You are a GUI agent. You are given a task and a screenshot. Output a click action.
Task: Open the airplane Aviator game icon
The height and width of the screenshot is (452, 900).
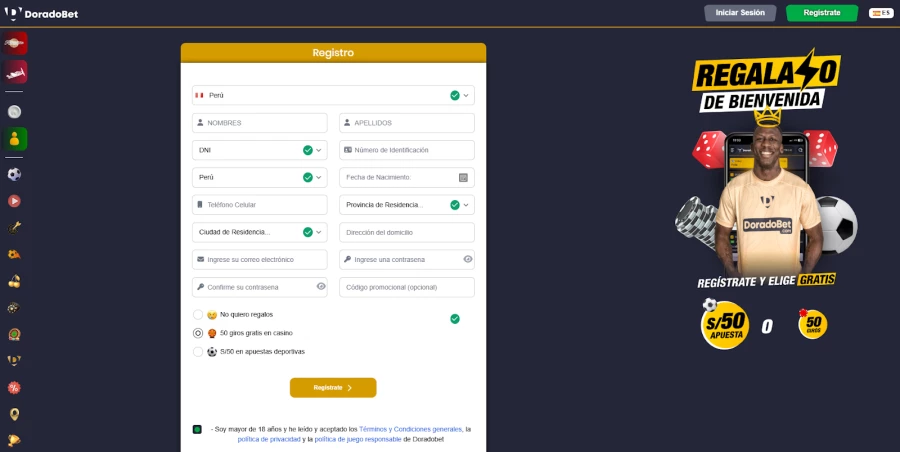click(14, 72)
